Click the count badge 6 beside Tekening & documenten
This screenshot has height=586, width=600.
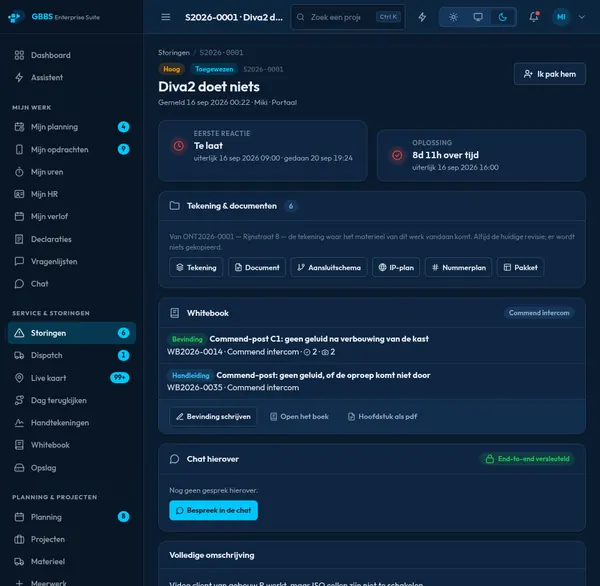pyautogui.click(x=291, y=206)
